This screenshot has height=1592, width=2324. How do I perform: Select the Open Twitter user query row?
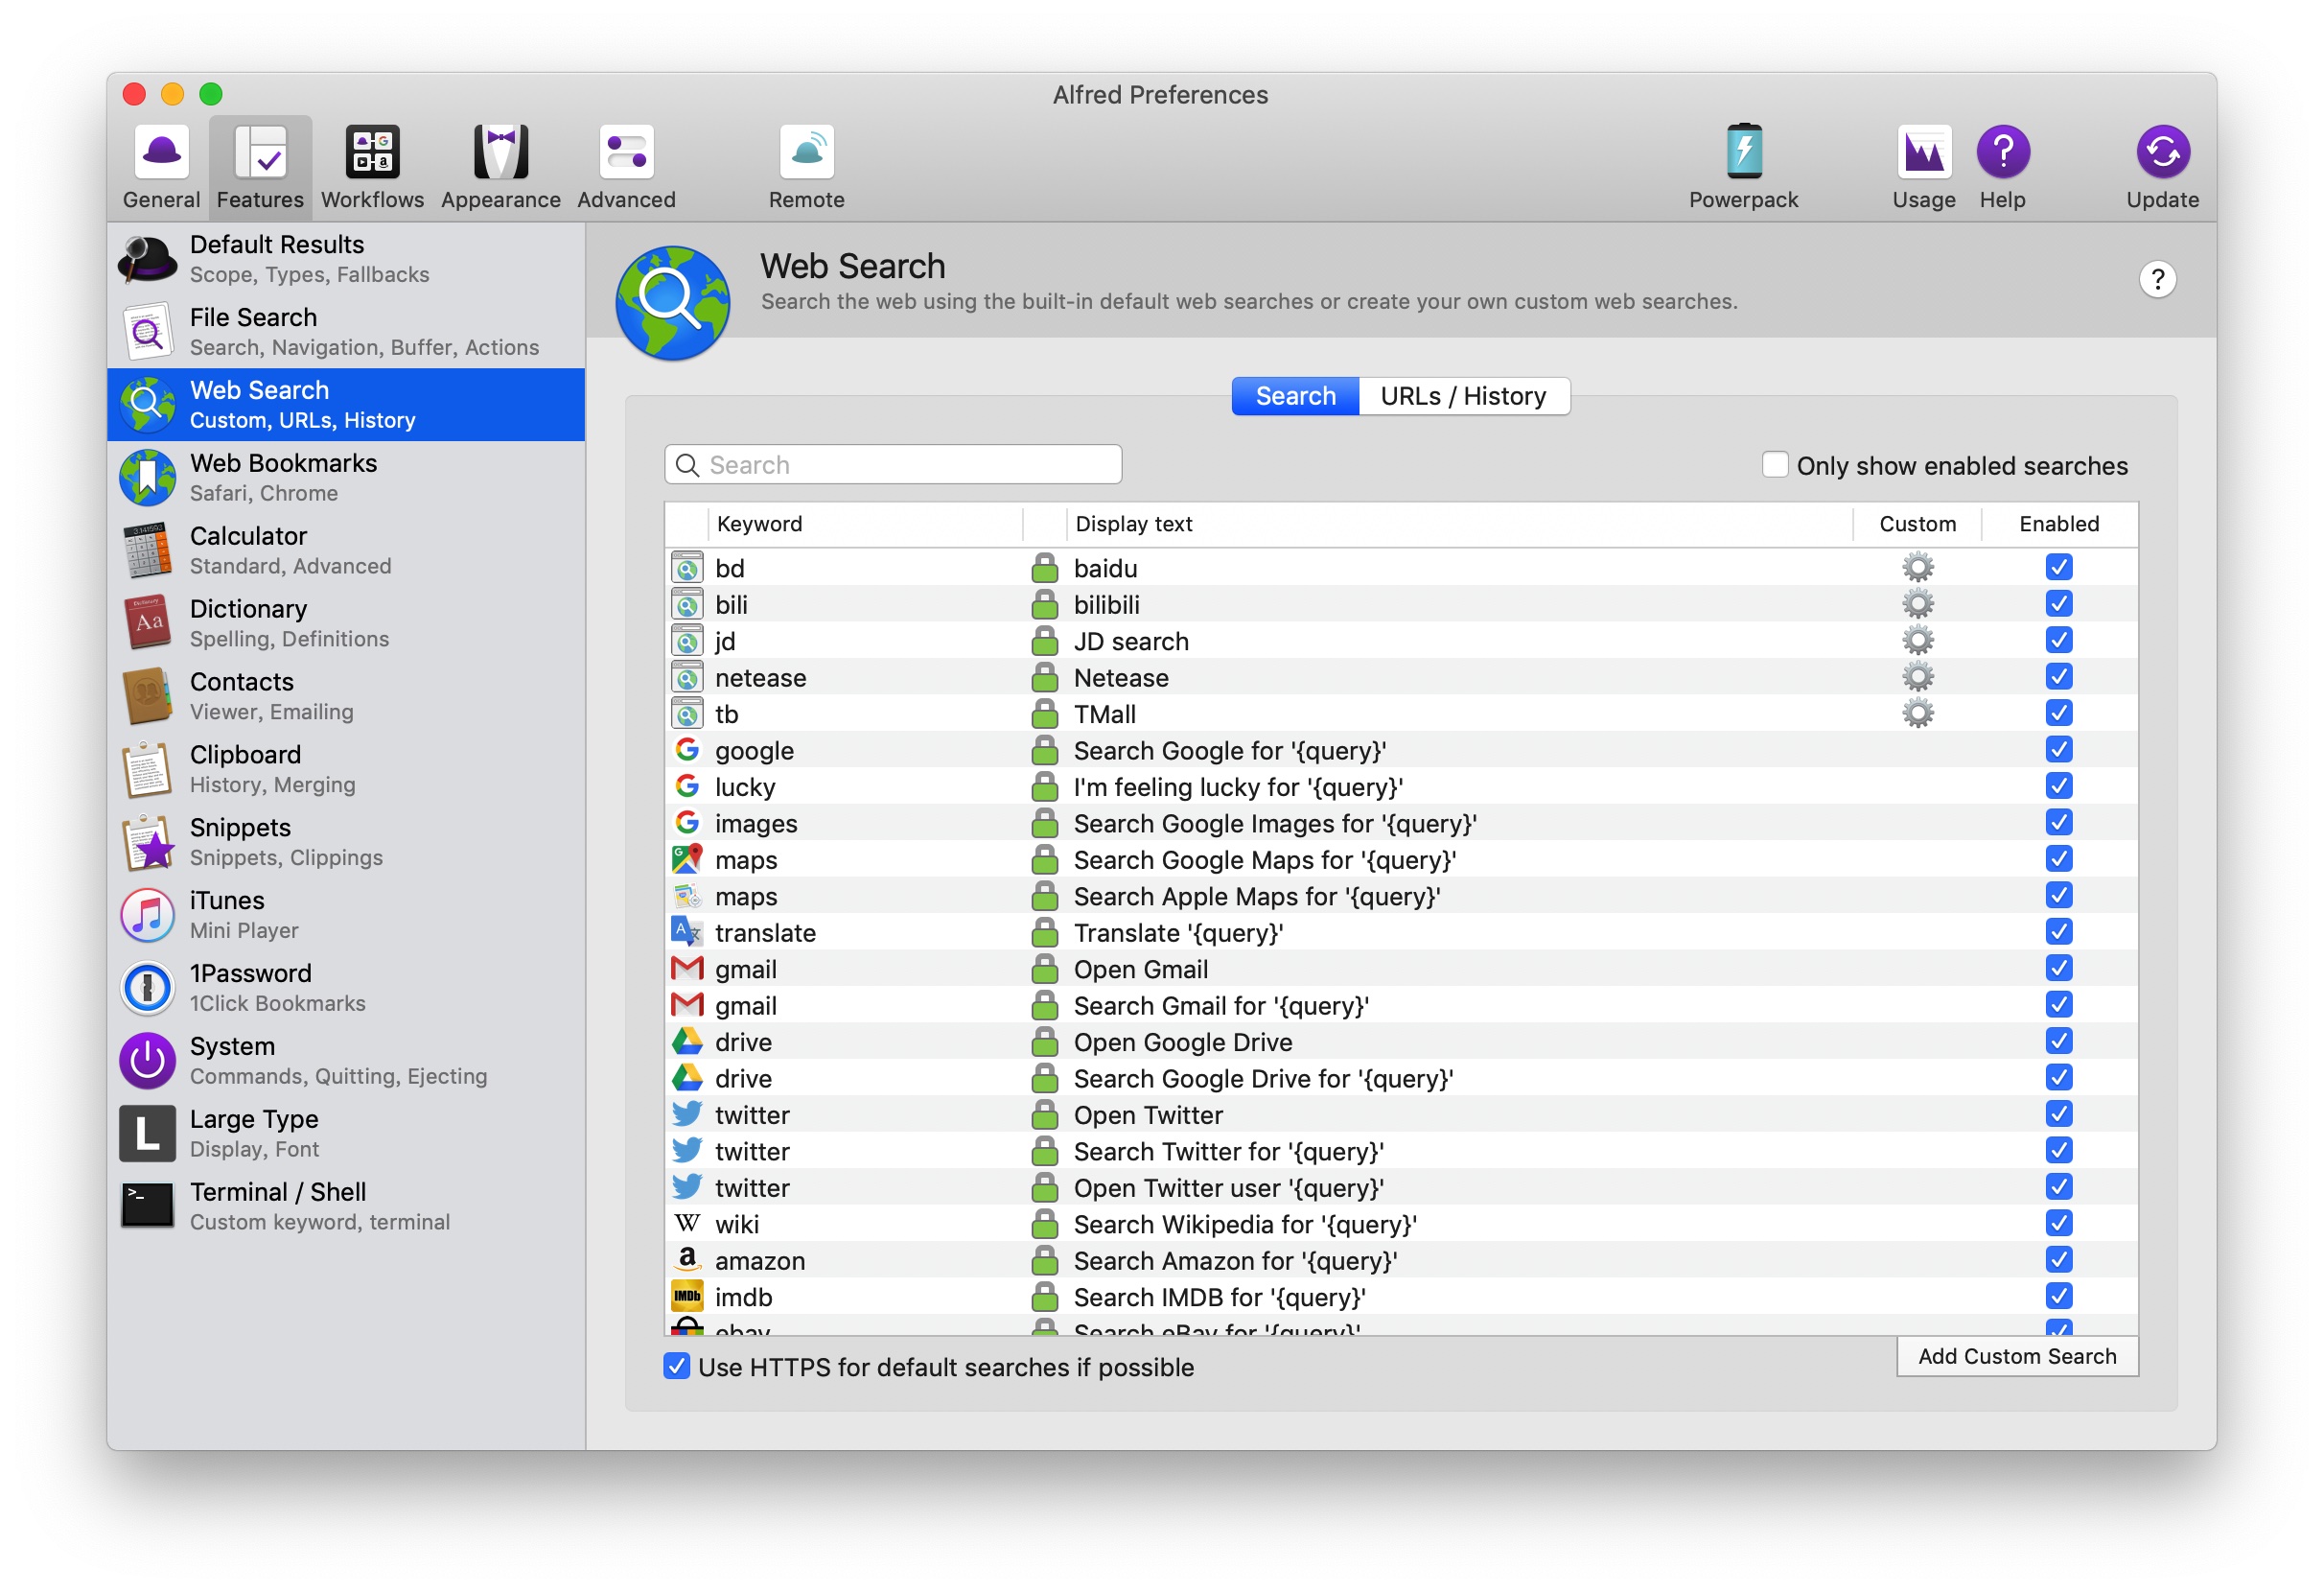[1401, 1188]
